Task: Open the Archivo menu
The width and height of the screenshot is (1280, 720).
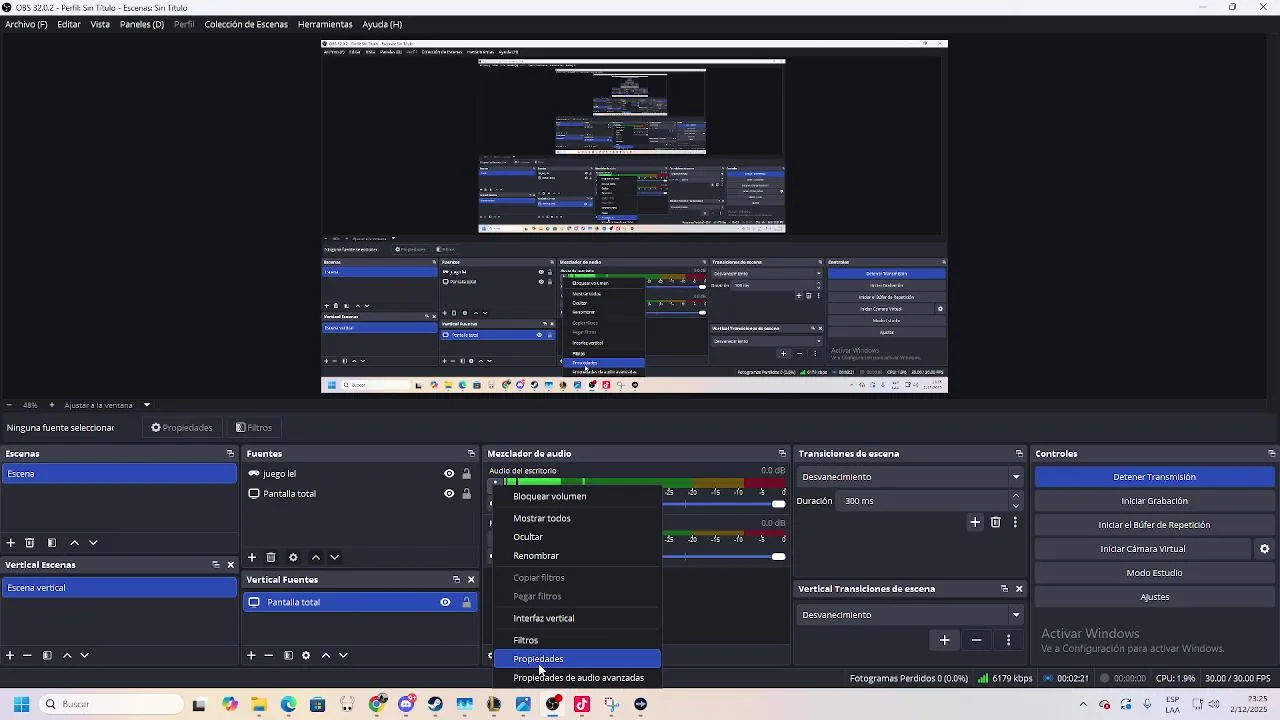Action: click(x=26, y=24)
